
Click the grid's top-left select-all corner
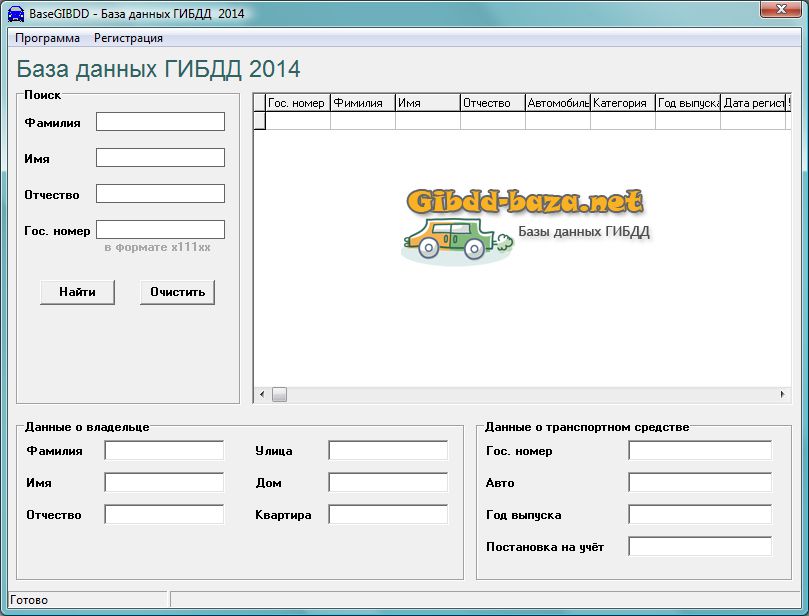[260, 103]
